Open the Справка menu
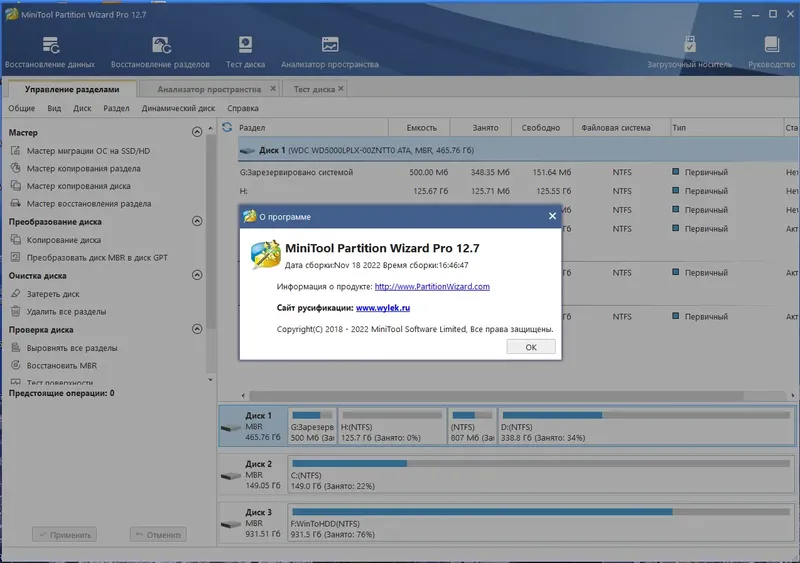800x563 pixels. point(243,108)
